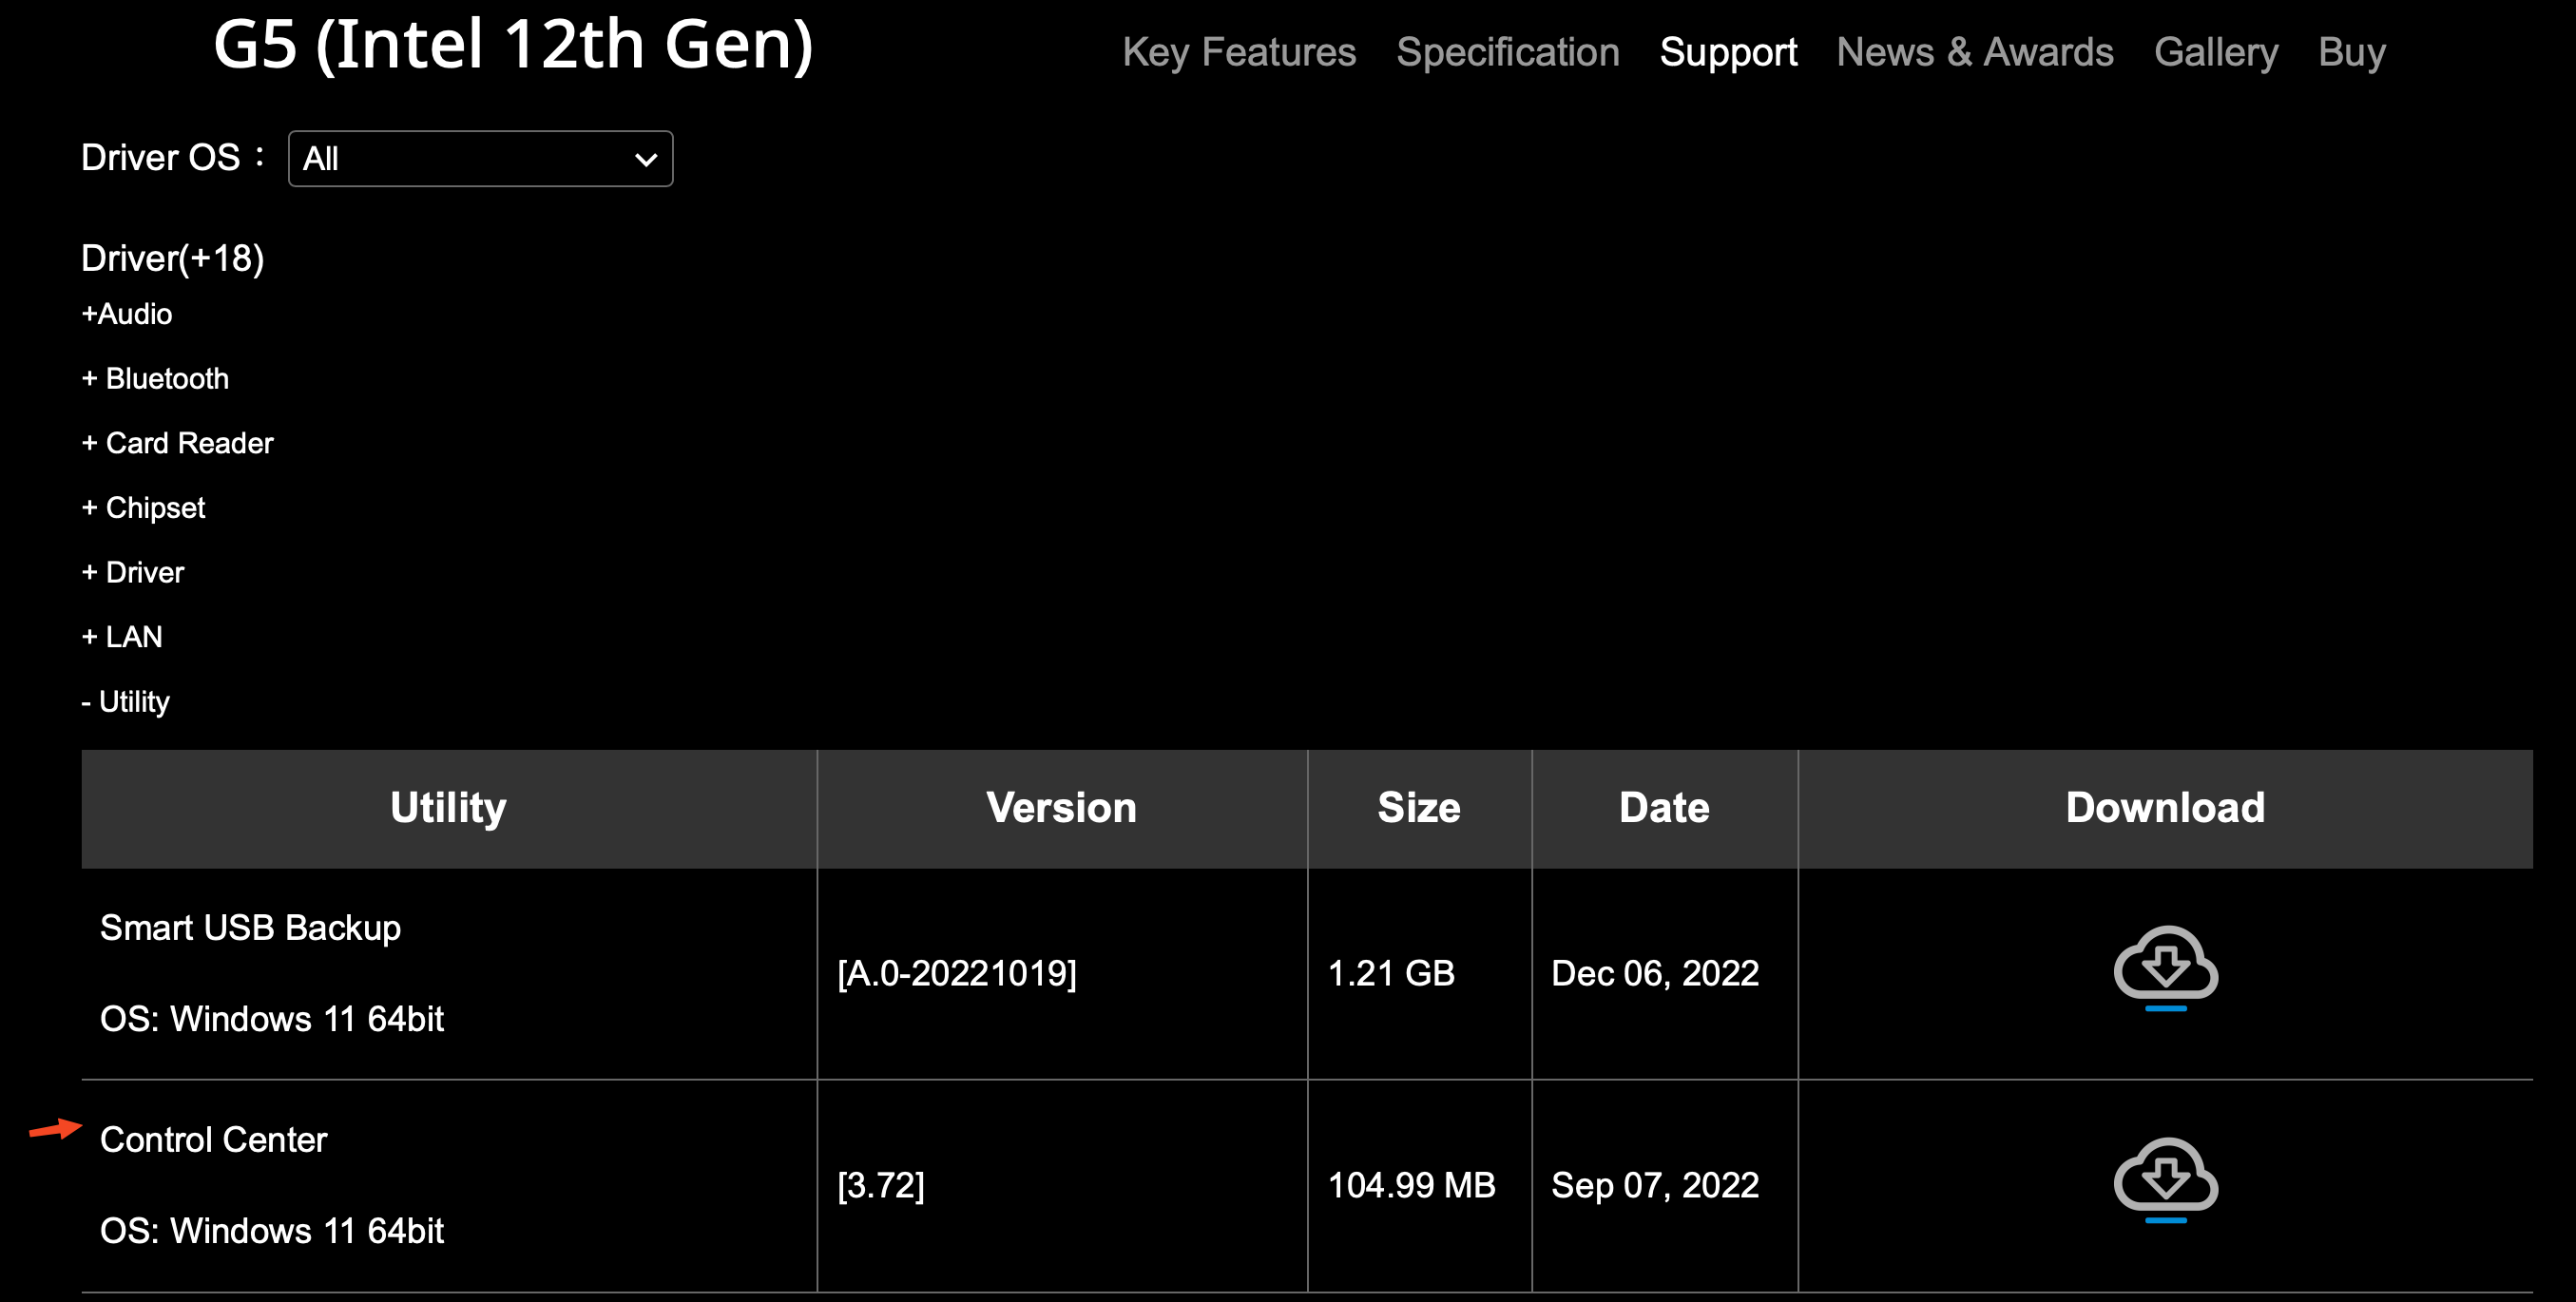This screenshot has width=2576, height=1302.
Task: Switch to the Specification tab
Action: pyautogui.click(x=1507, y=52)
